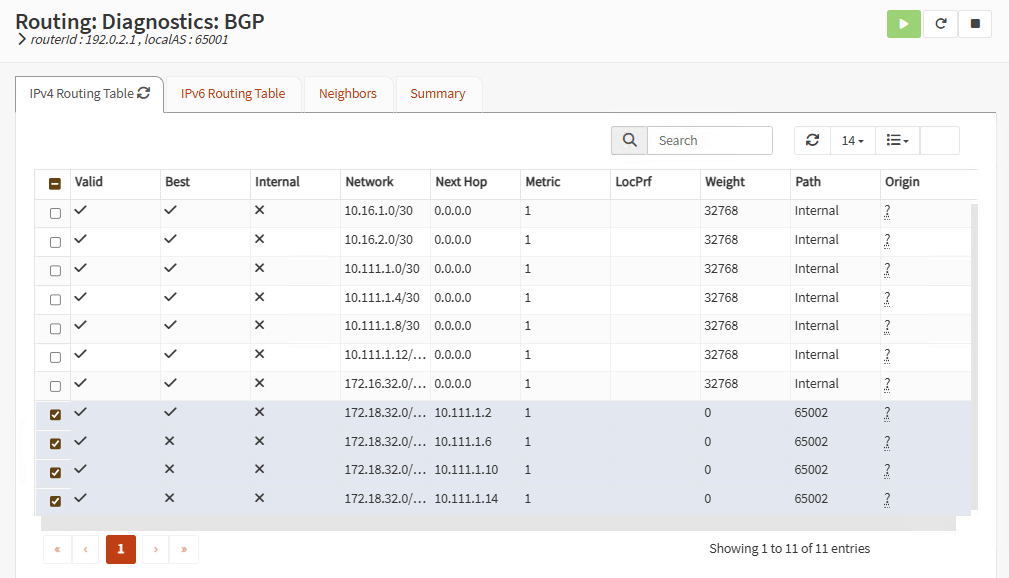Toggle the select-all header checkbox
This screenshot has height=578, width=1009.
pos(55,184)
